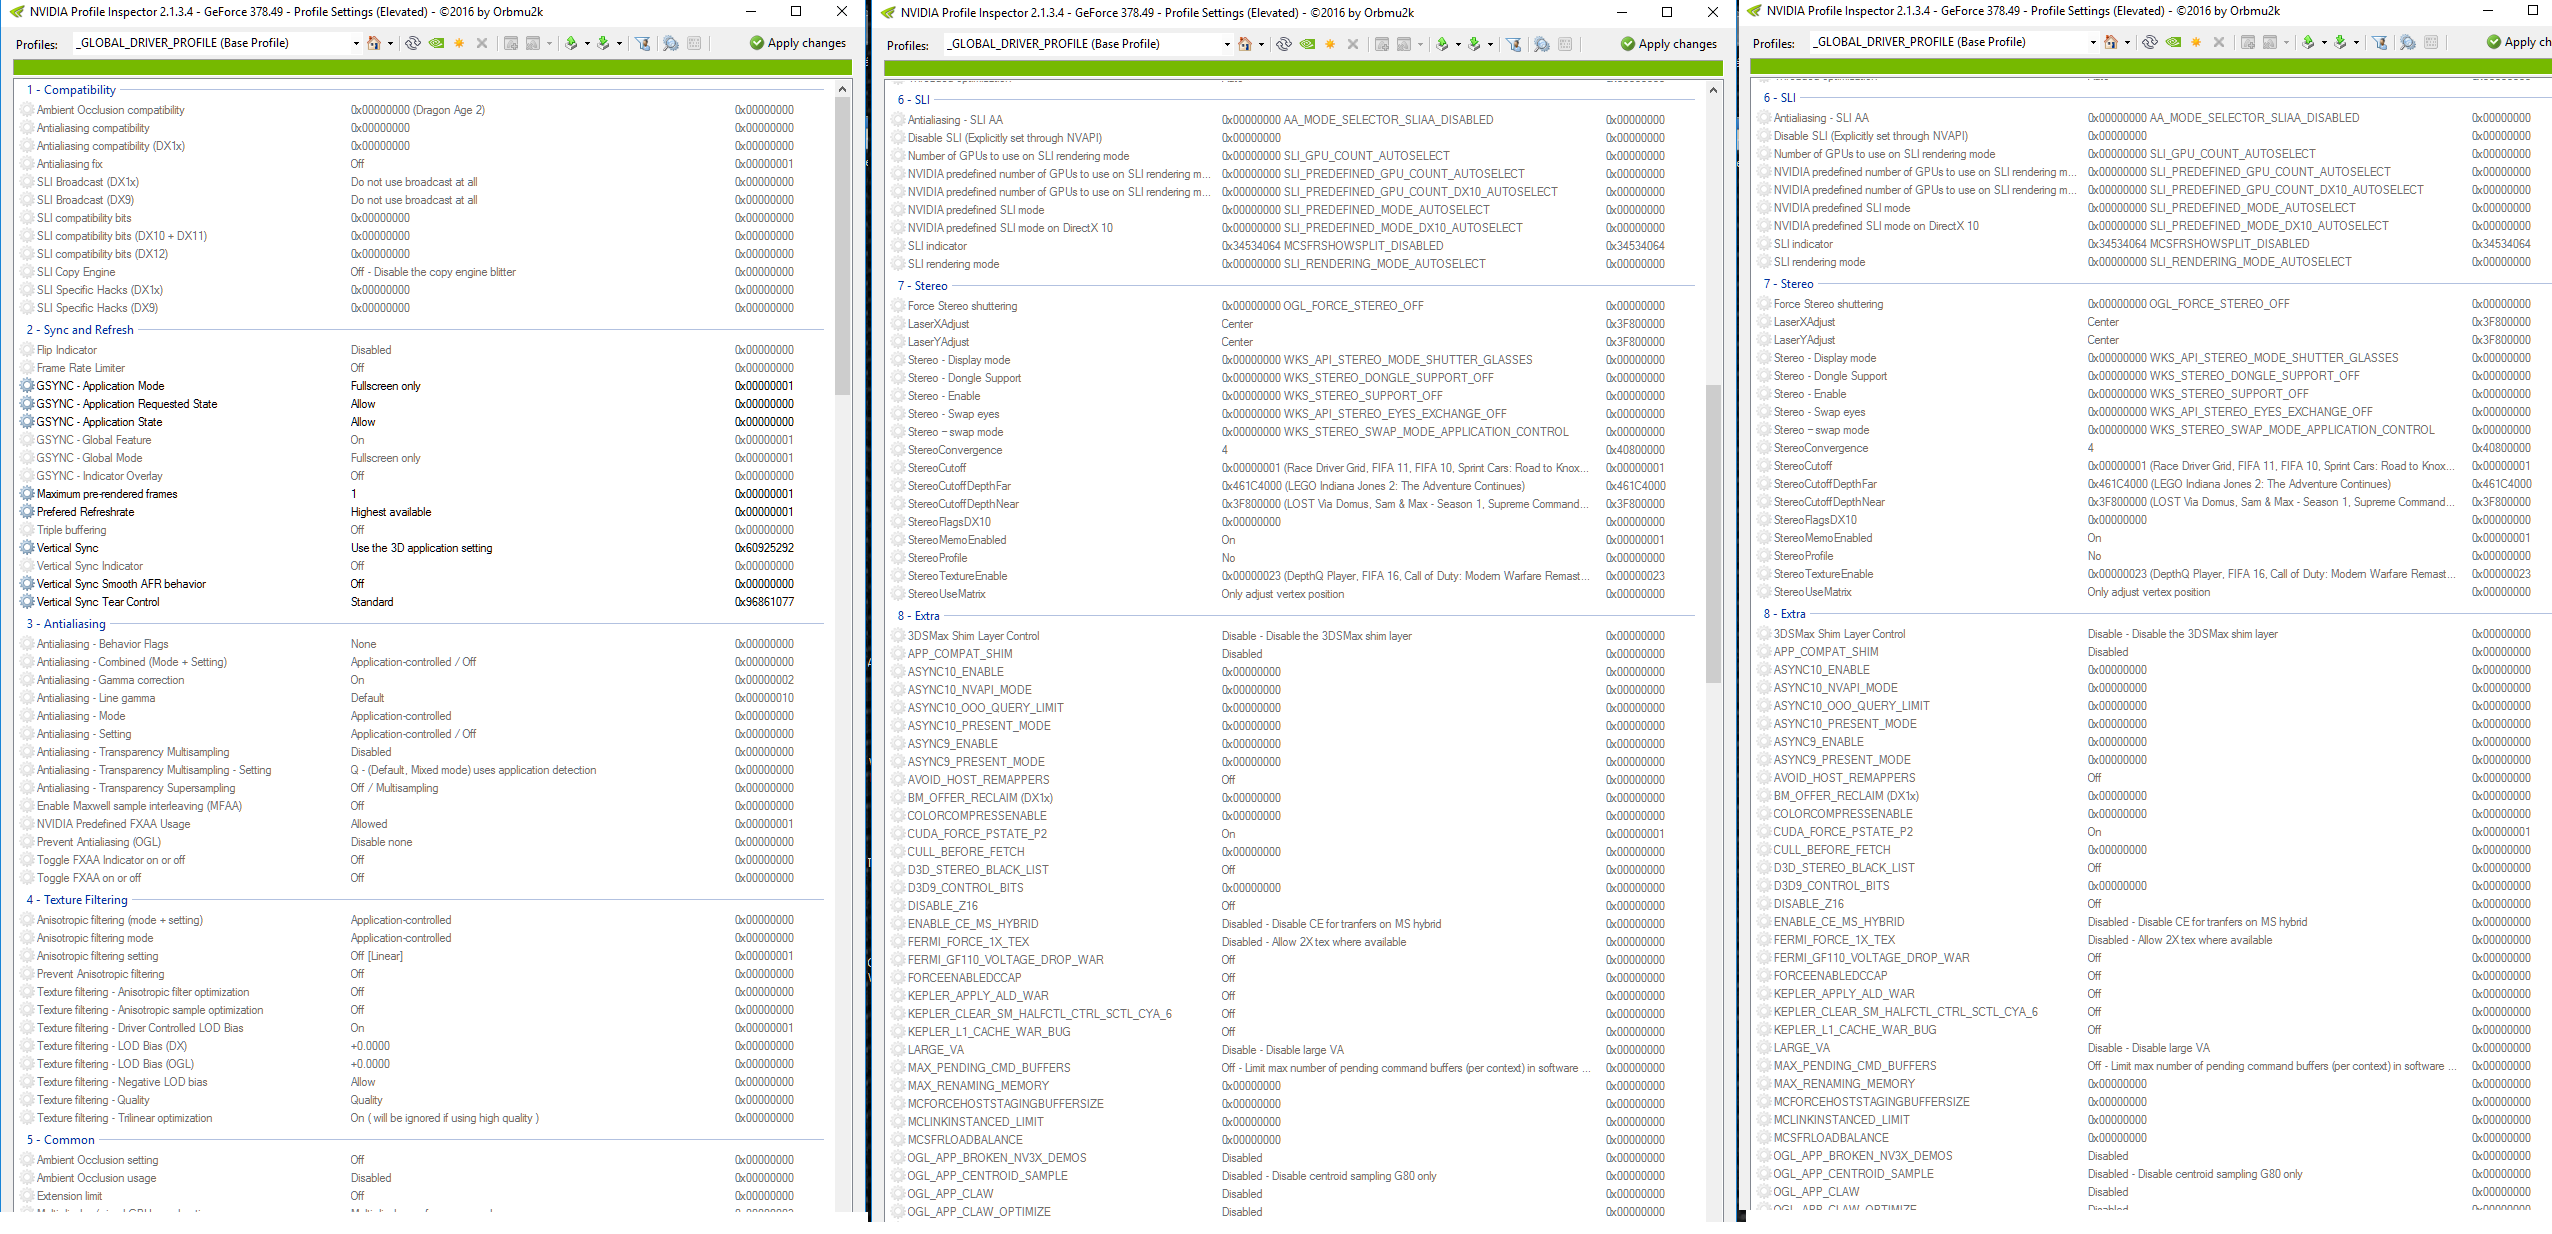Open the arrow next to home icon, left window
Viewport: 2552px width, 1234px height.
click(x=390, y=43)
